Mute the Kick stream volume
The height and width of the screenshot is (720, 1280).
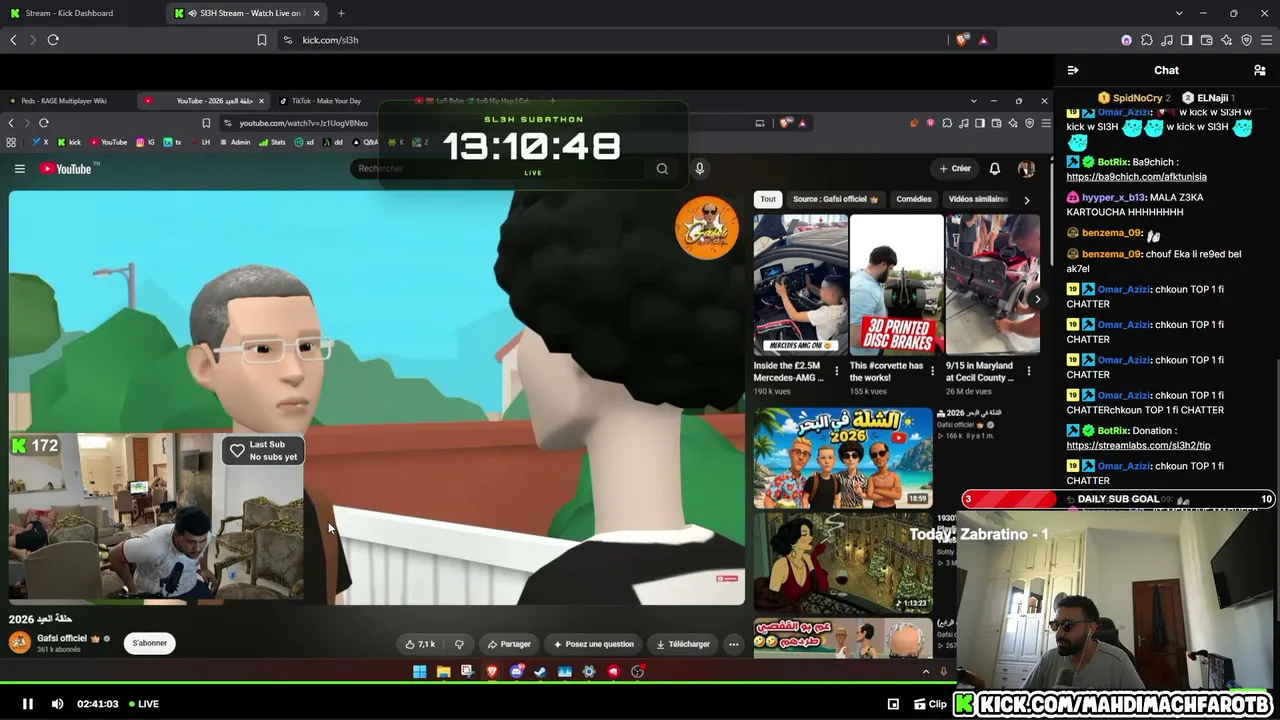tap(58, 704)
